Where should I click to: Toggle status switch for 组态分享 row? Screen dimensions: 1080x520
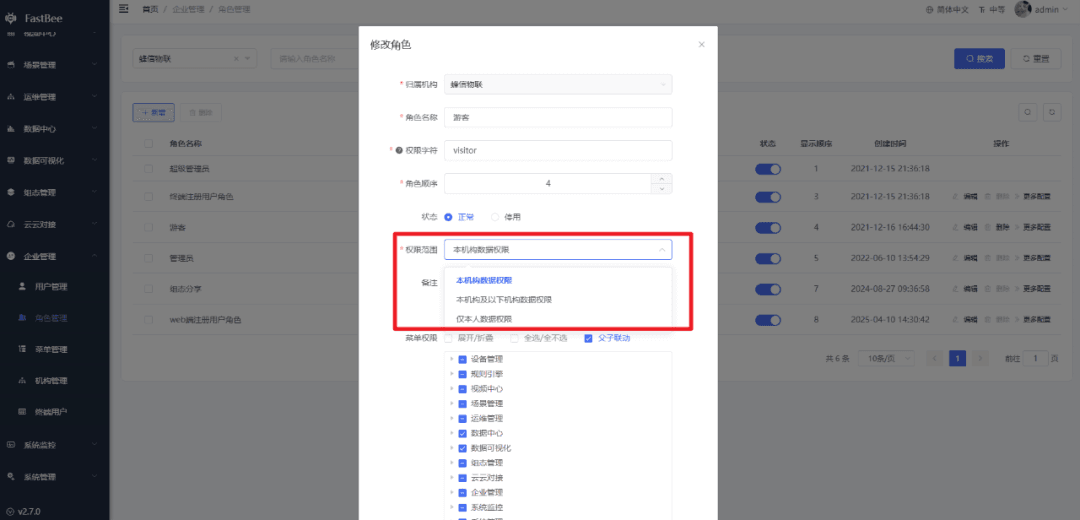click(x=768, y=289)
